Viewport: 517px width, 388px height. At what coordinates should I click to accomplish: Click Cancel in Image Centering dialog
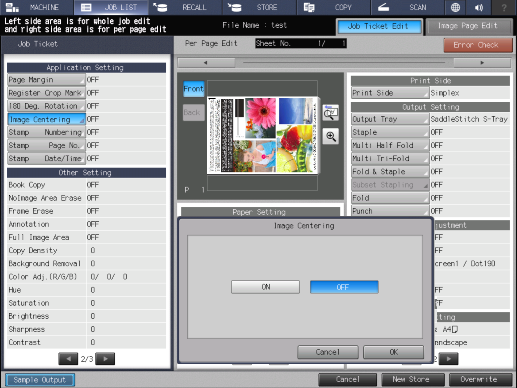[328, 352]
